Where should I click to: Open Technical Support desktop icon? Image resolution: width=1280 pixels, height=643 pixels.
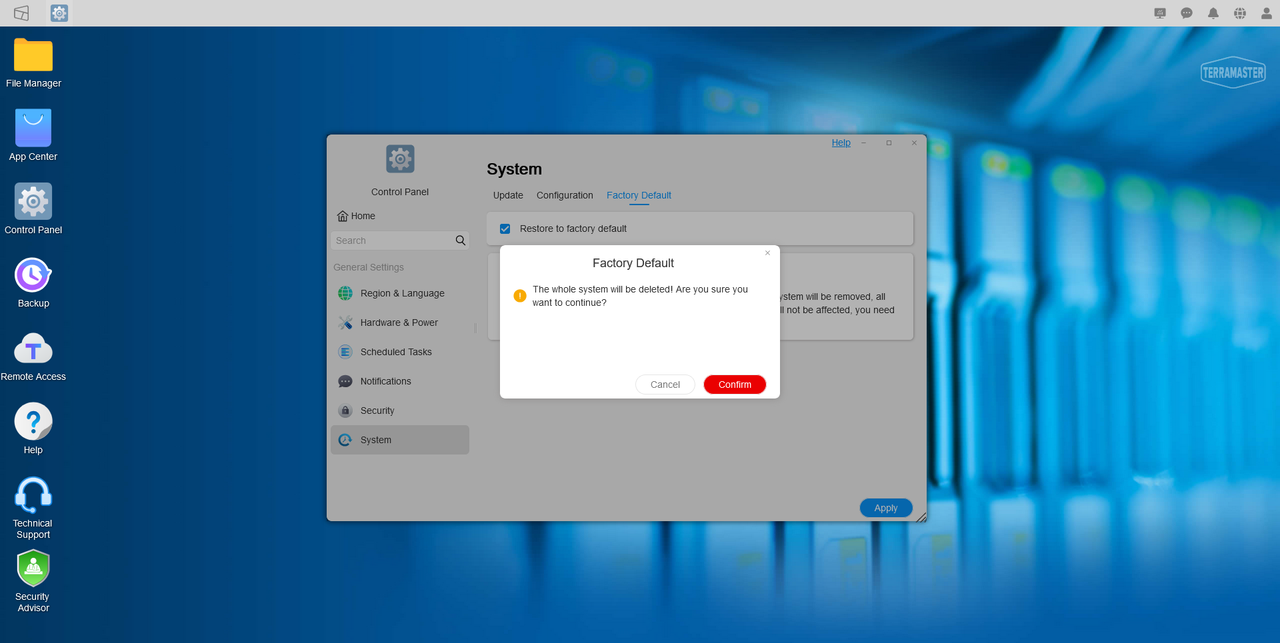pos(33,495)
